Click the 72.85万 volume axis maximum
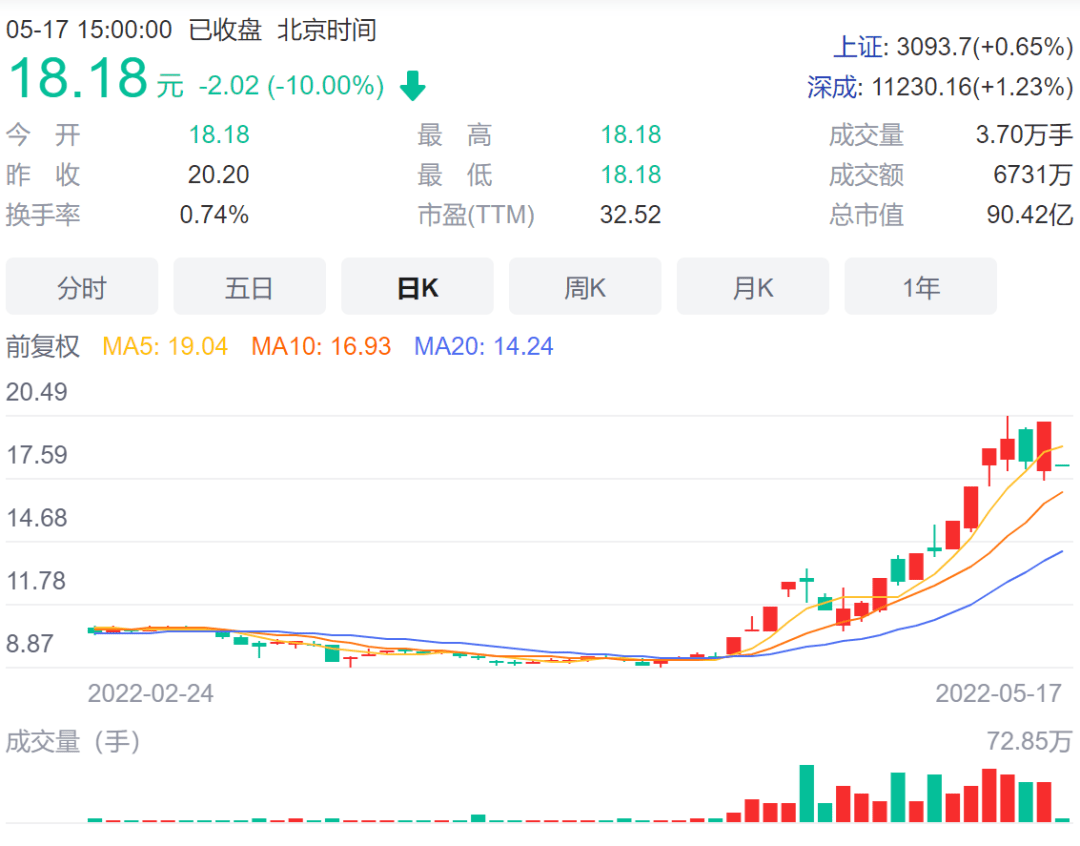This screenshot has width=1080, height=846. (x=1030, y=741)
